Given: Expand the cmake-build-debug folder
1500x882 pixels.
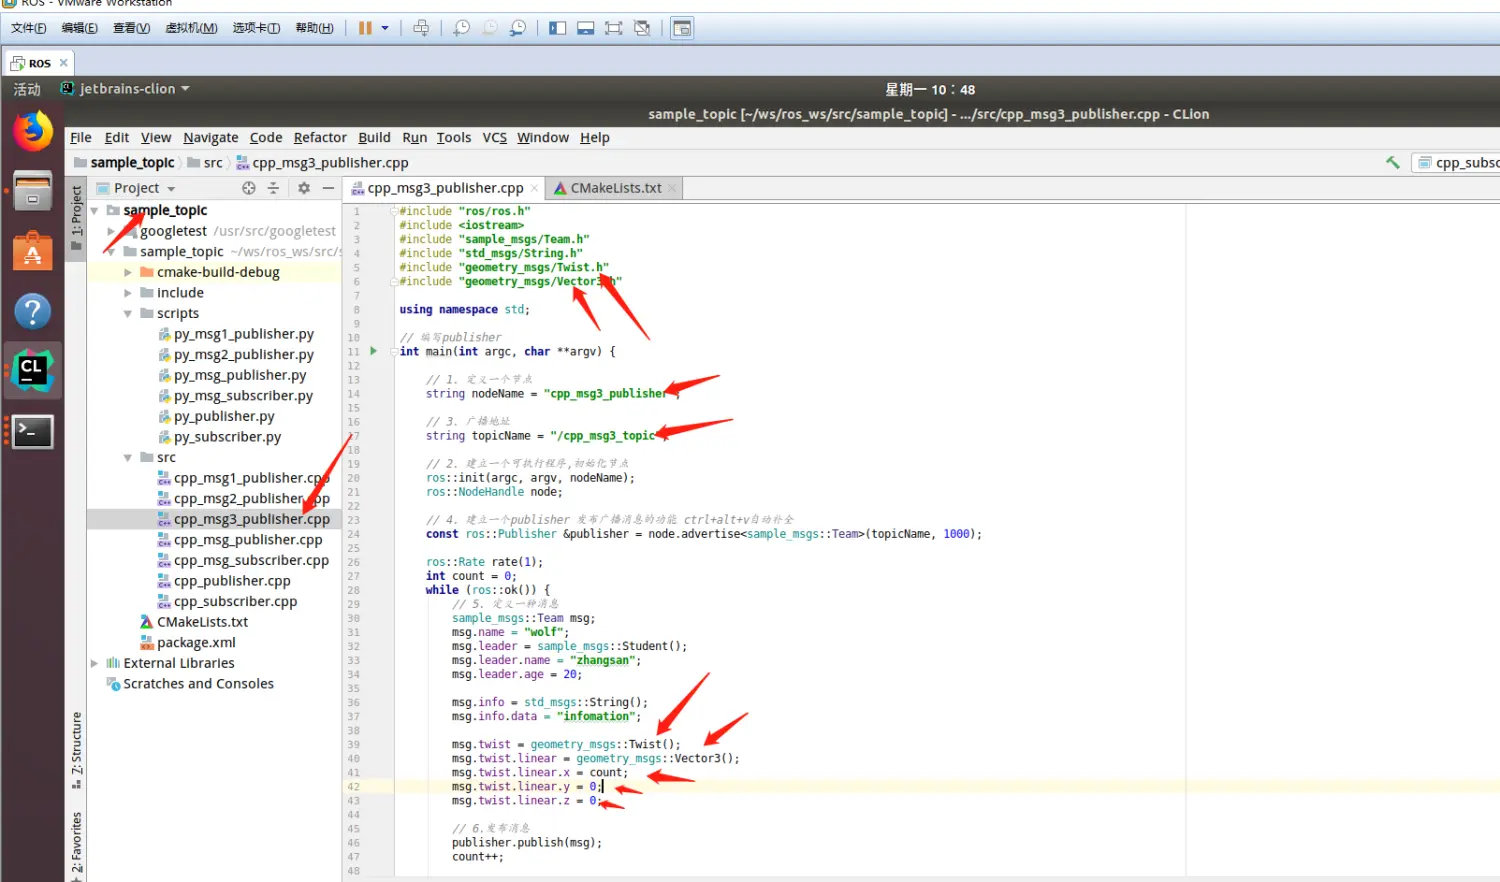Looking at the screenshot, I should point(128,272).
